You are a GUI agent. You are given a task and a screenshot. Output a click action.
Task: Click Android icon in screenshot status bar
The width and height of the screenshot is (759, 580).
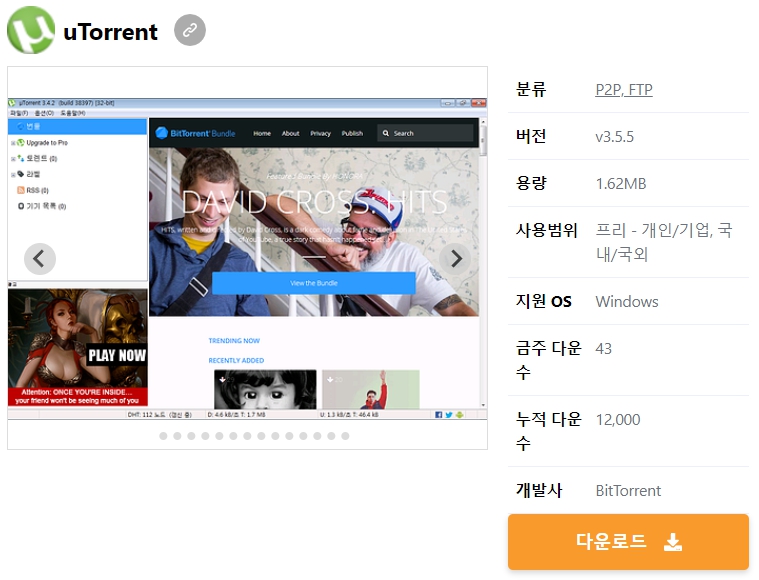click(459, 415)
